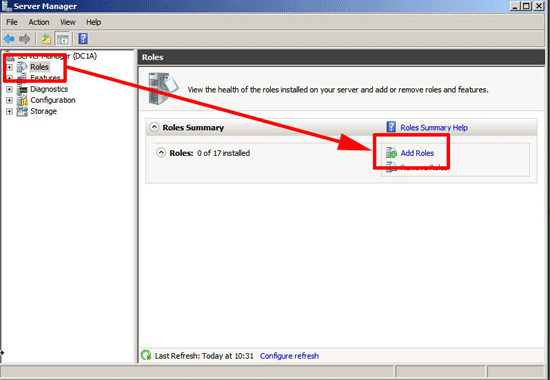Click the large server Roles header icon

(163, 89)
